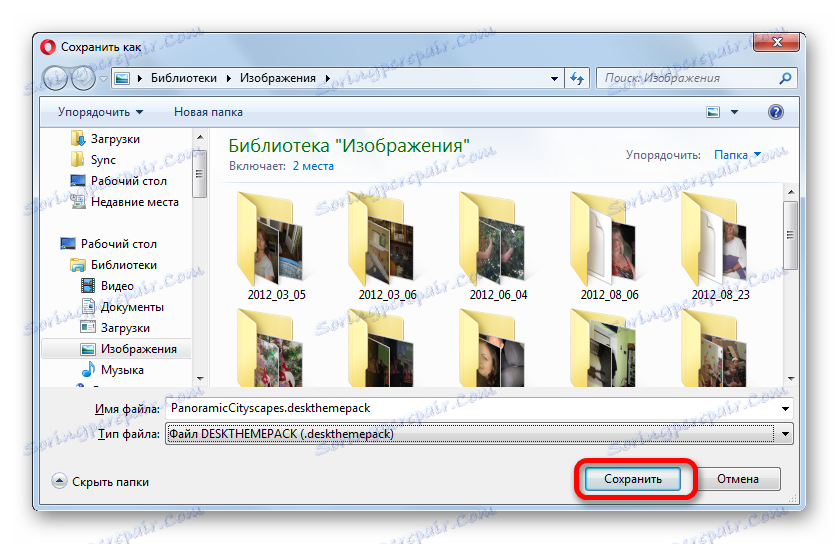Click the 2 места link
839x544 pixels.
[313, 166]
